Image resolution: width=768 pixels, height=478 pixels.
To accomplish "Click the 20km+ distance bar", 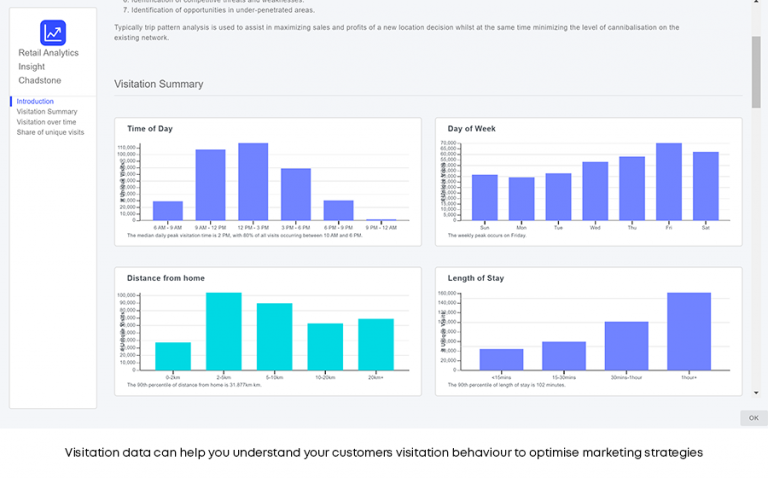I will point(376,344).
